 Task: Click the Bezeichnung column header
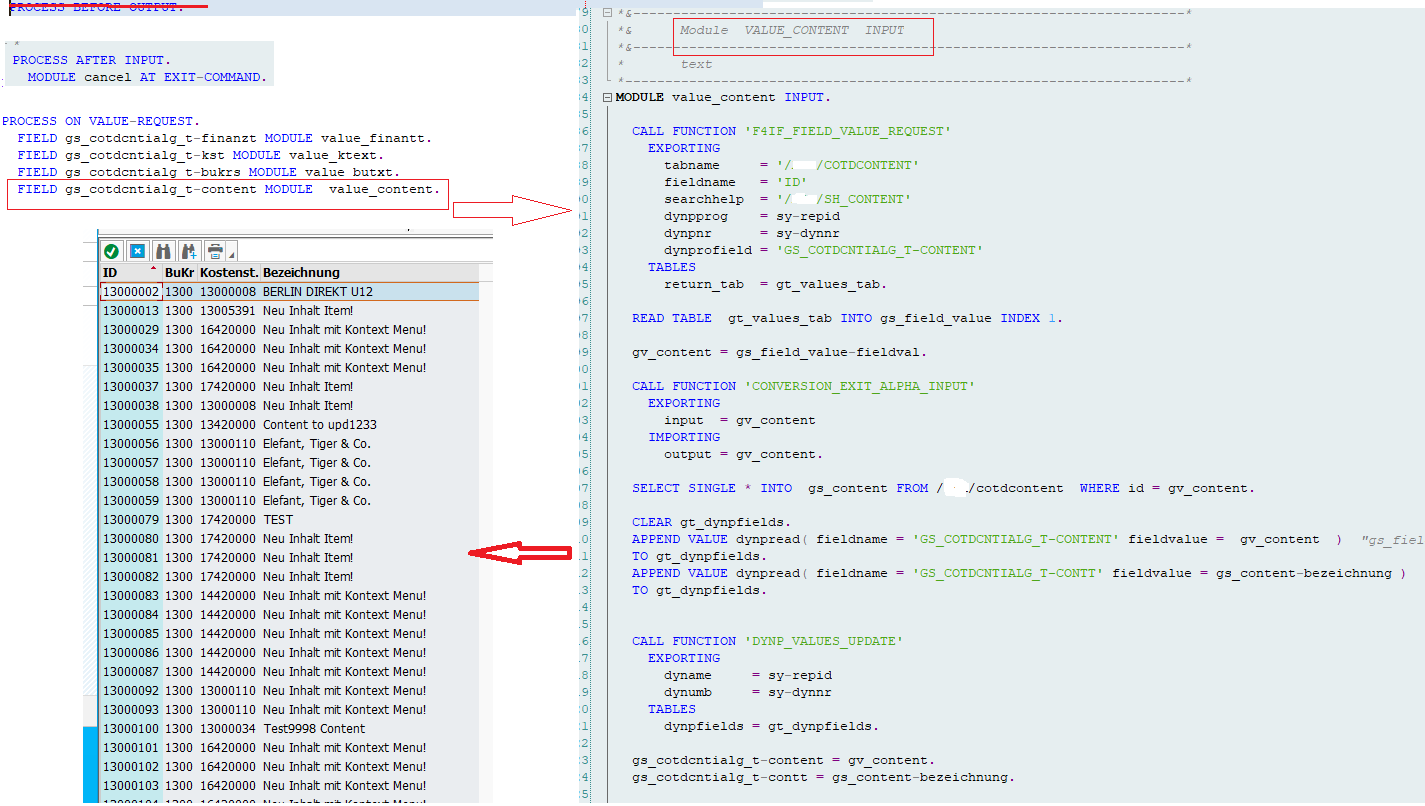[x=301, y=273]
